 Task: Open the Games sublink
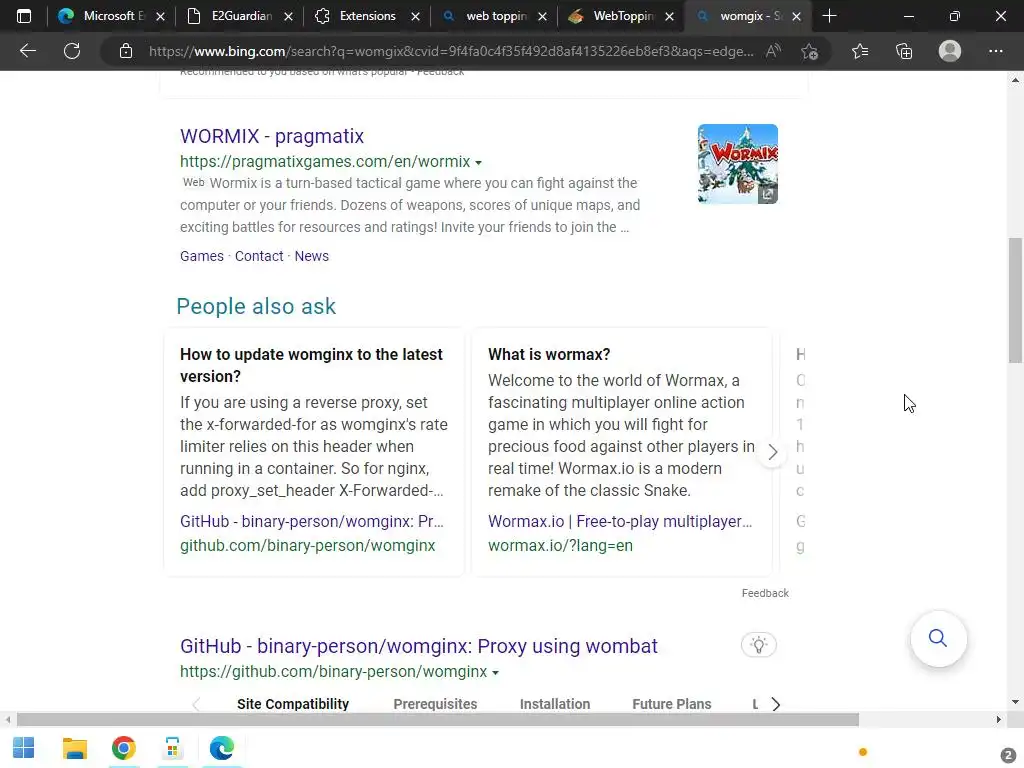[x=202, y=256]
